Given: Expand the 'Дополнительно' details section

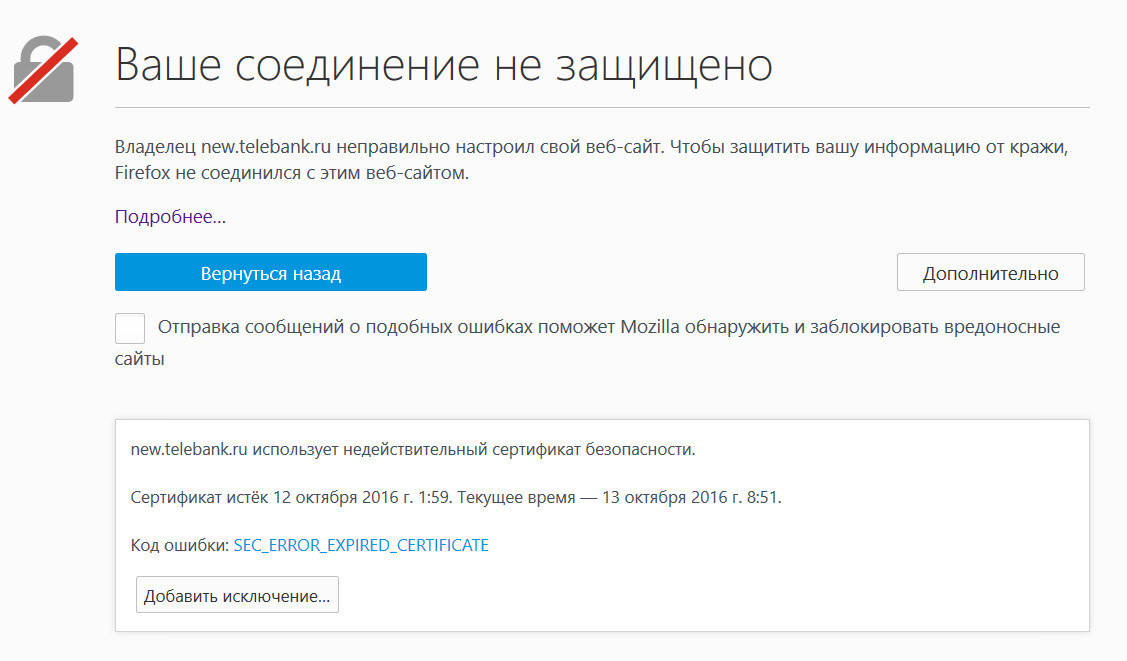Looking at the screenshot, I should pyautogui.click(x=990, y=273).
